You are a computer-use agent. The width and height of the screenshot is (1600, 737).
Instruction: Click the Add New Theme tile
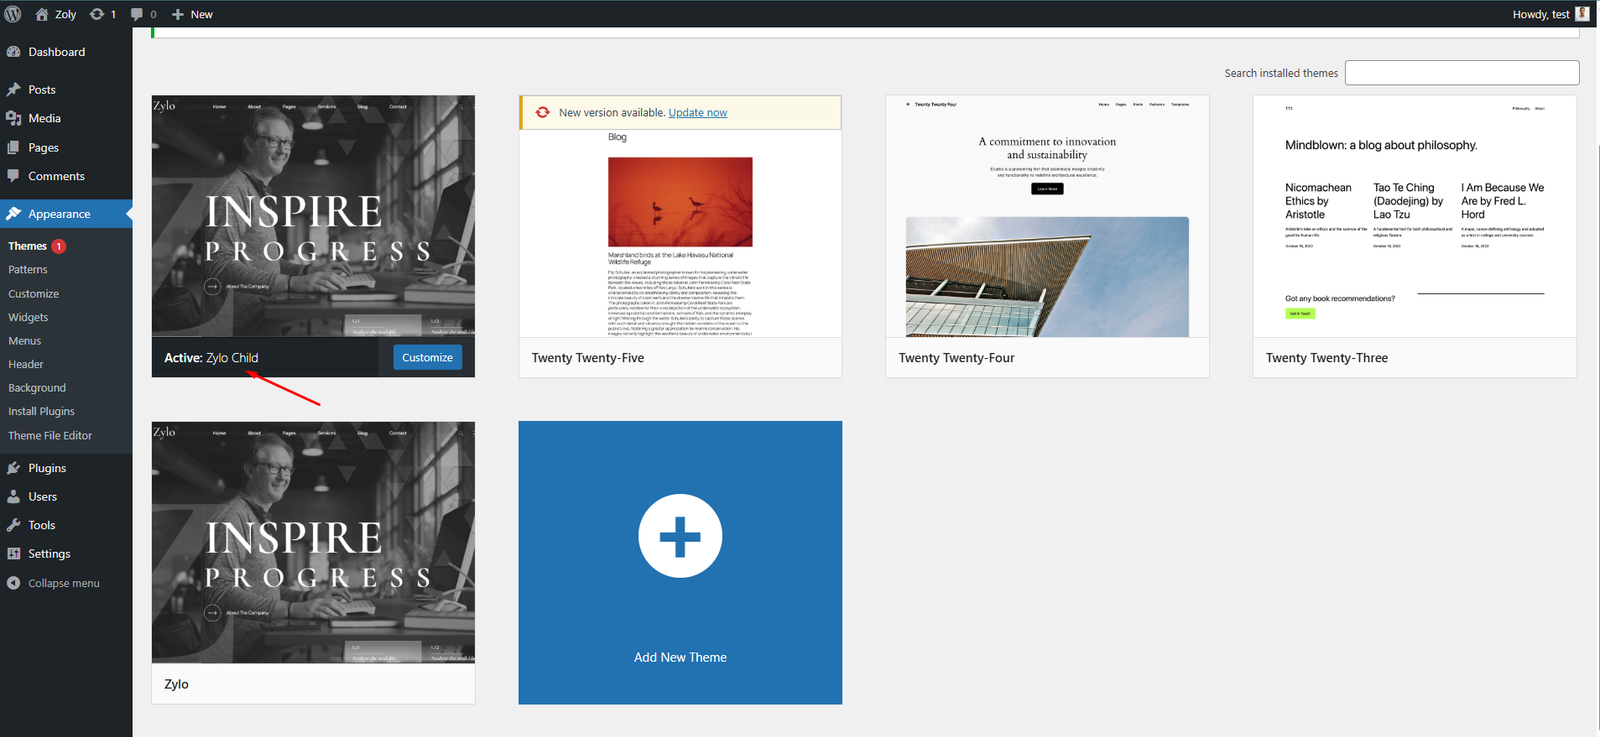680,562
